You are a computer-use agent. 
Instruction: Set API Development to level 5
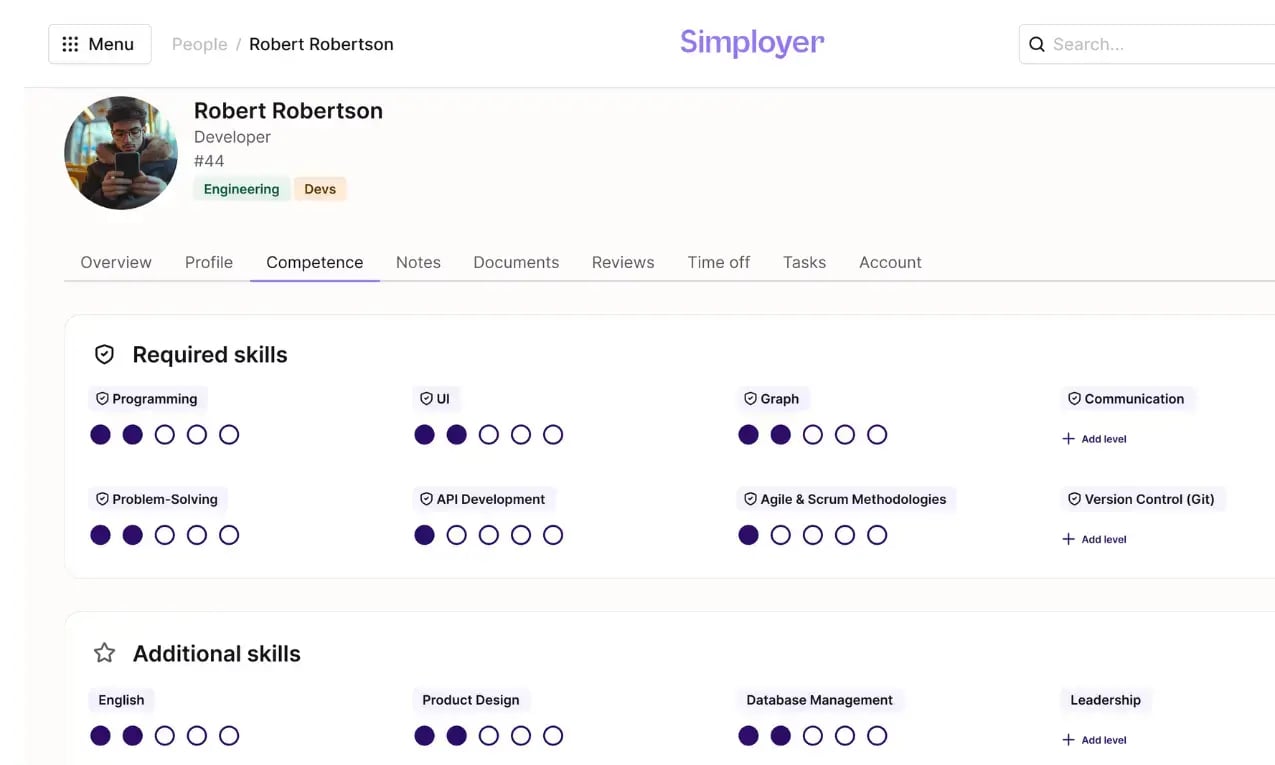[553, 535]
